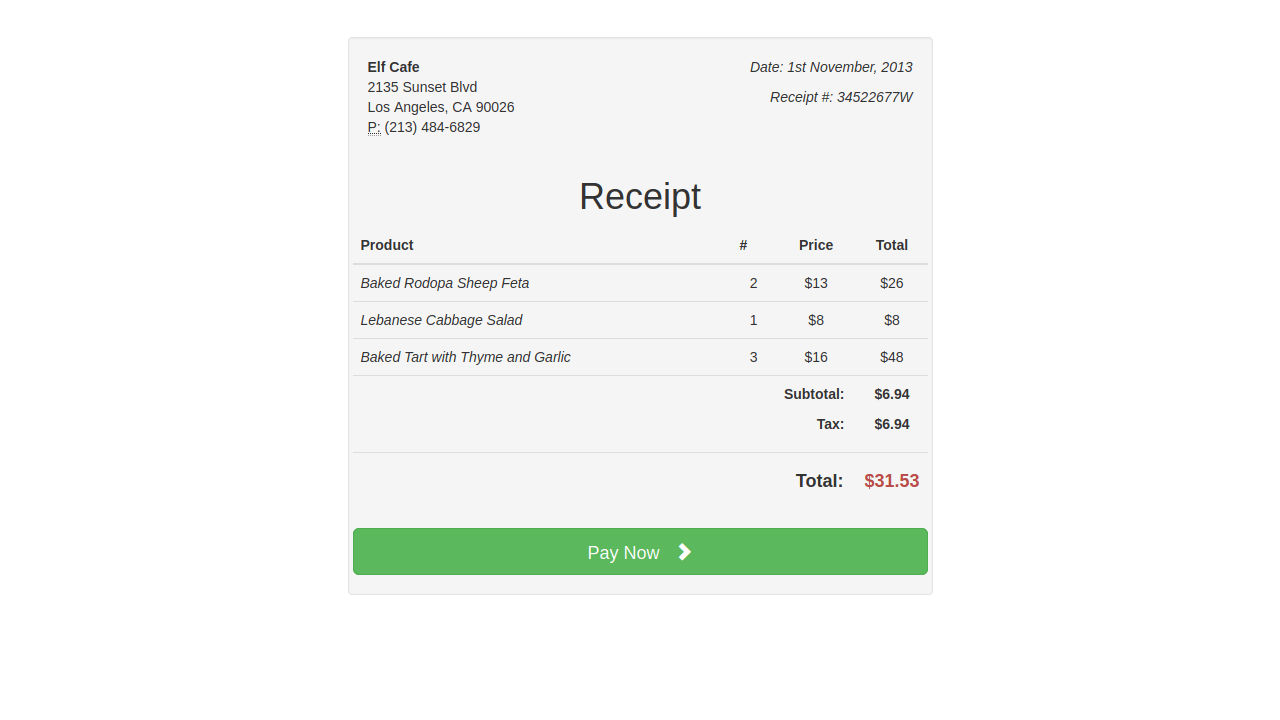Click the # quantity column header
The height and width of the screenshot is (720, 1280).
(743, 245)
